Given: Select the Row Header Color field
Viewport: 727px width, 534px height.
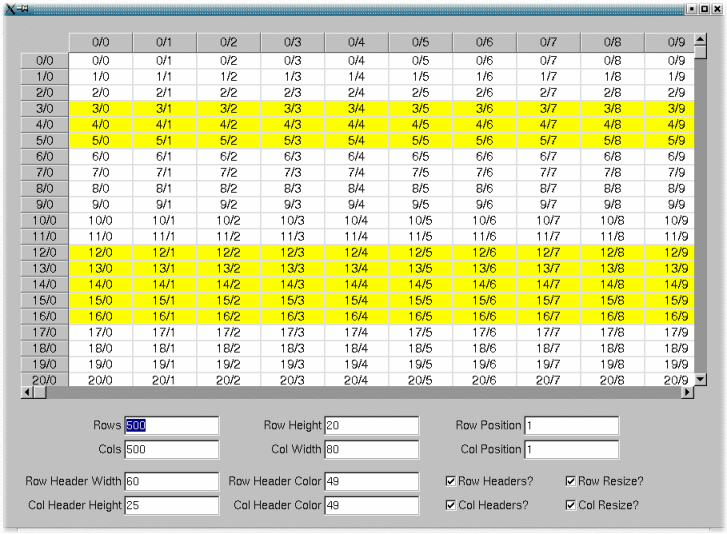Looking at the screenshot, I should pyautogui.click(x=370, y=481).
